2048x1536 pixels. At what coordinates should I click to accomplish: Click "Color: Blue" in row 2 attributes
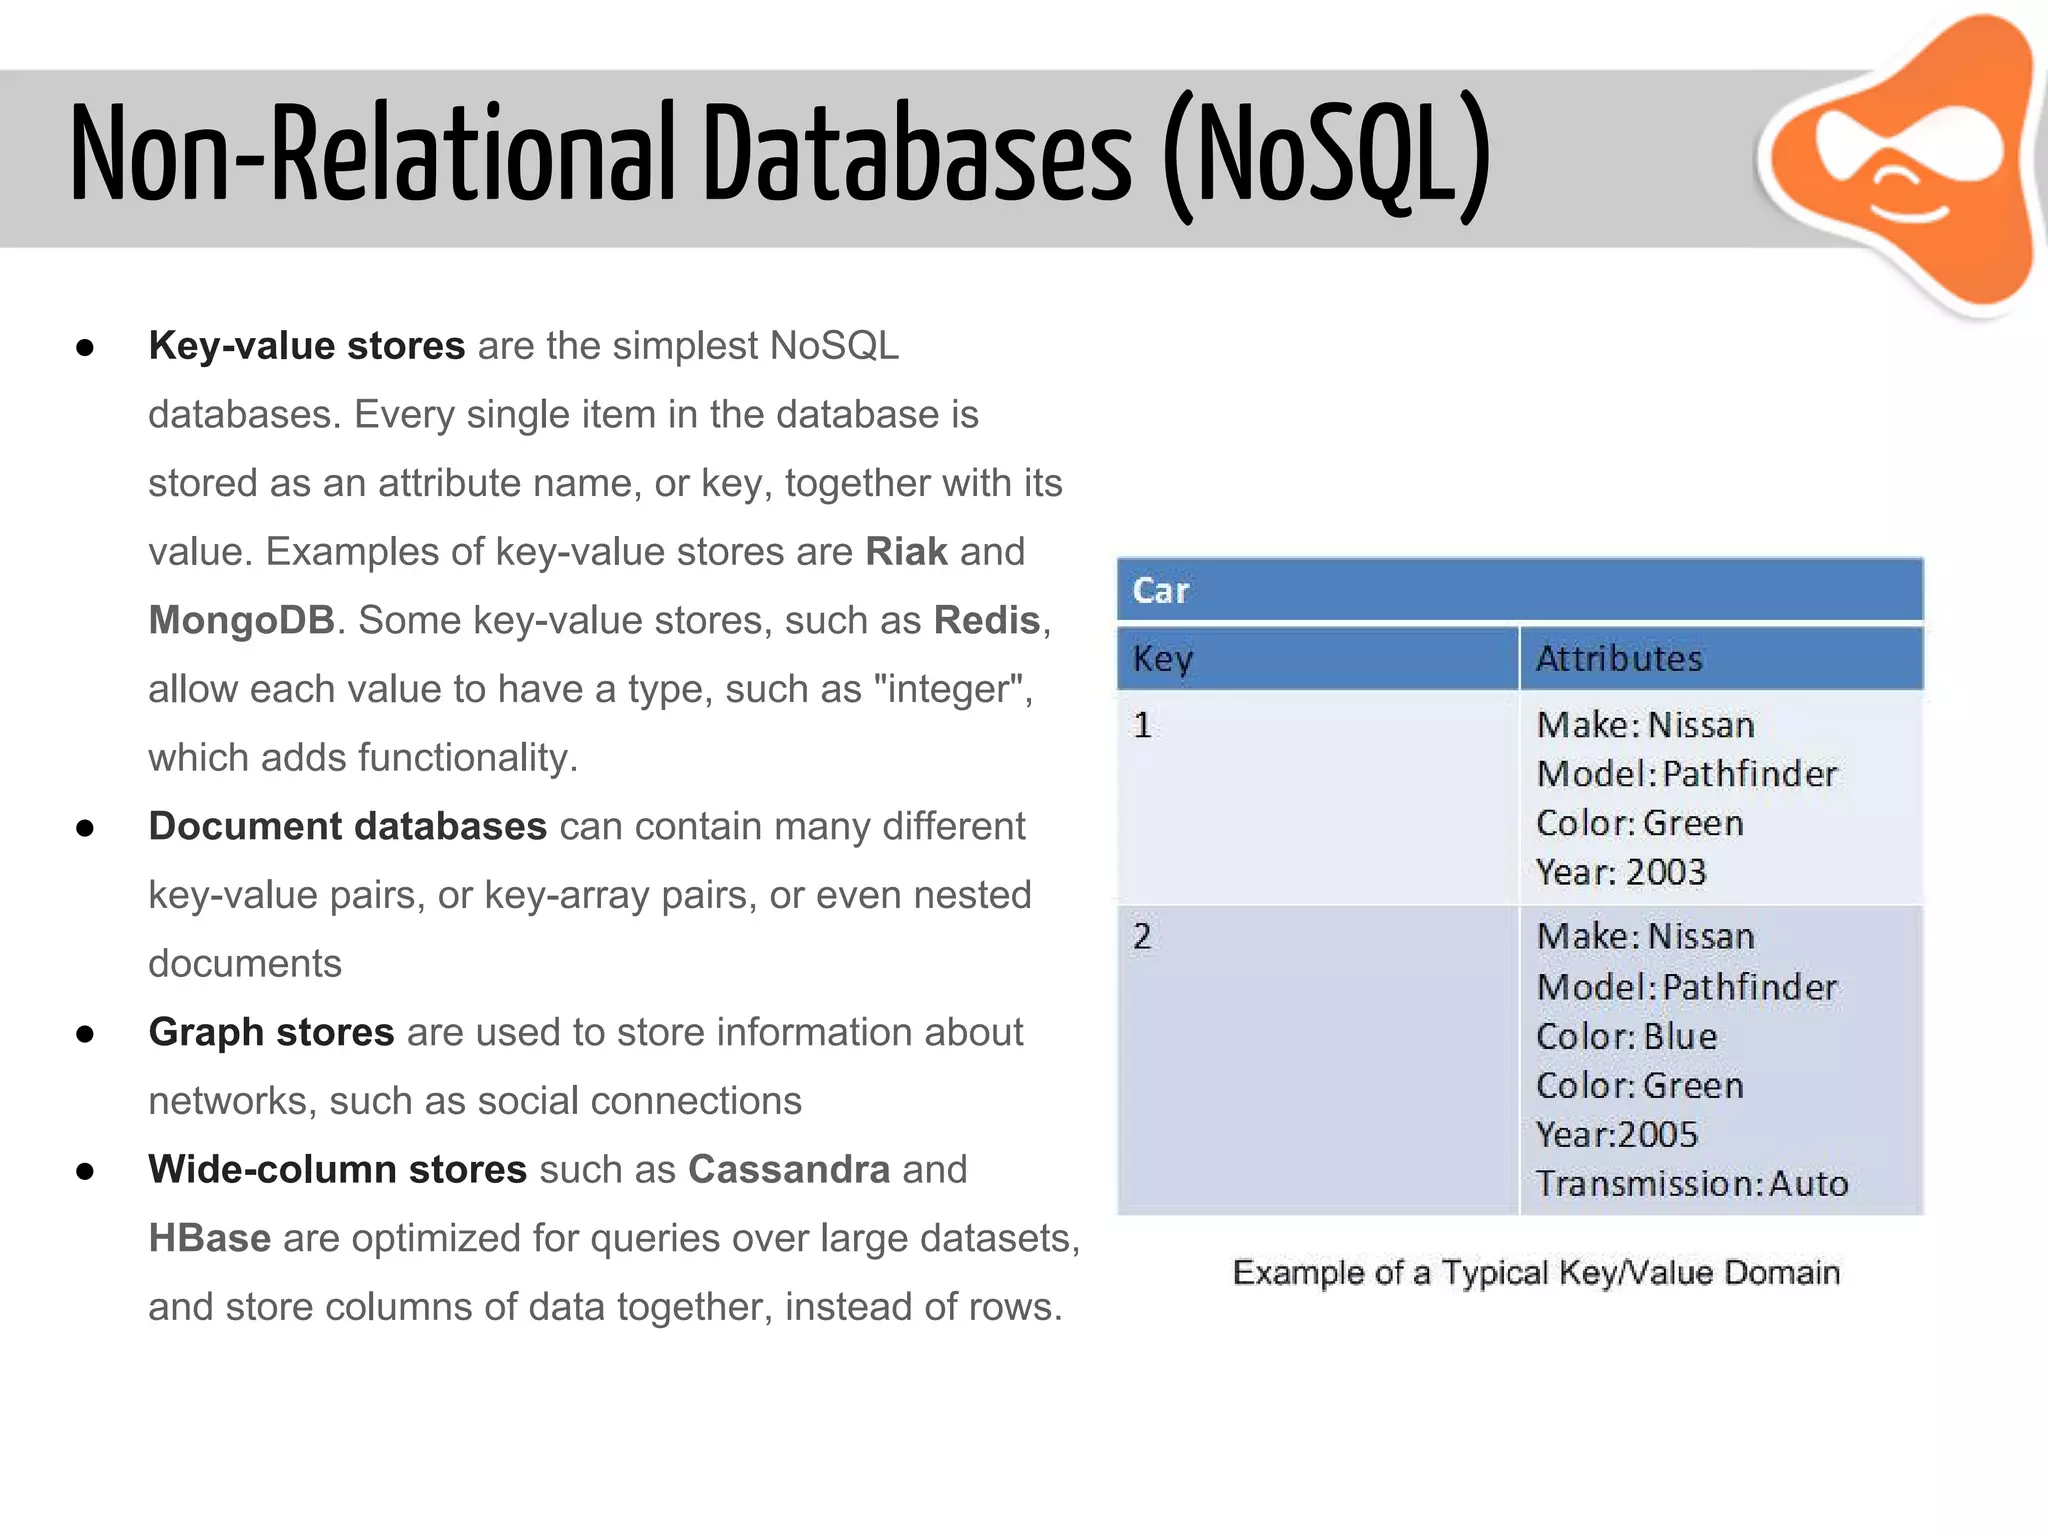point(1627,1036)
